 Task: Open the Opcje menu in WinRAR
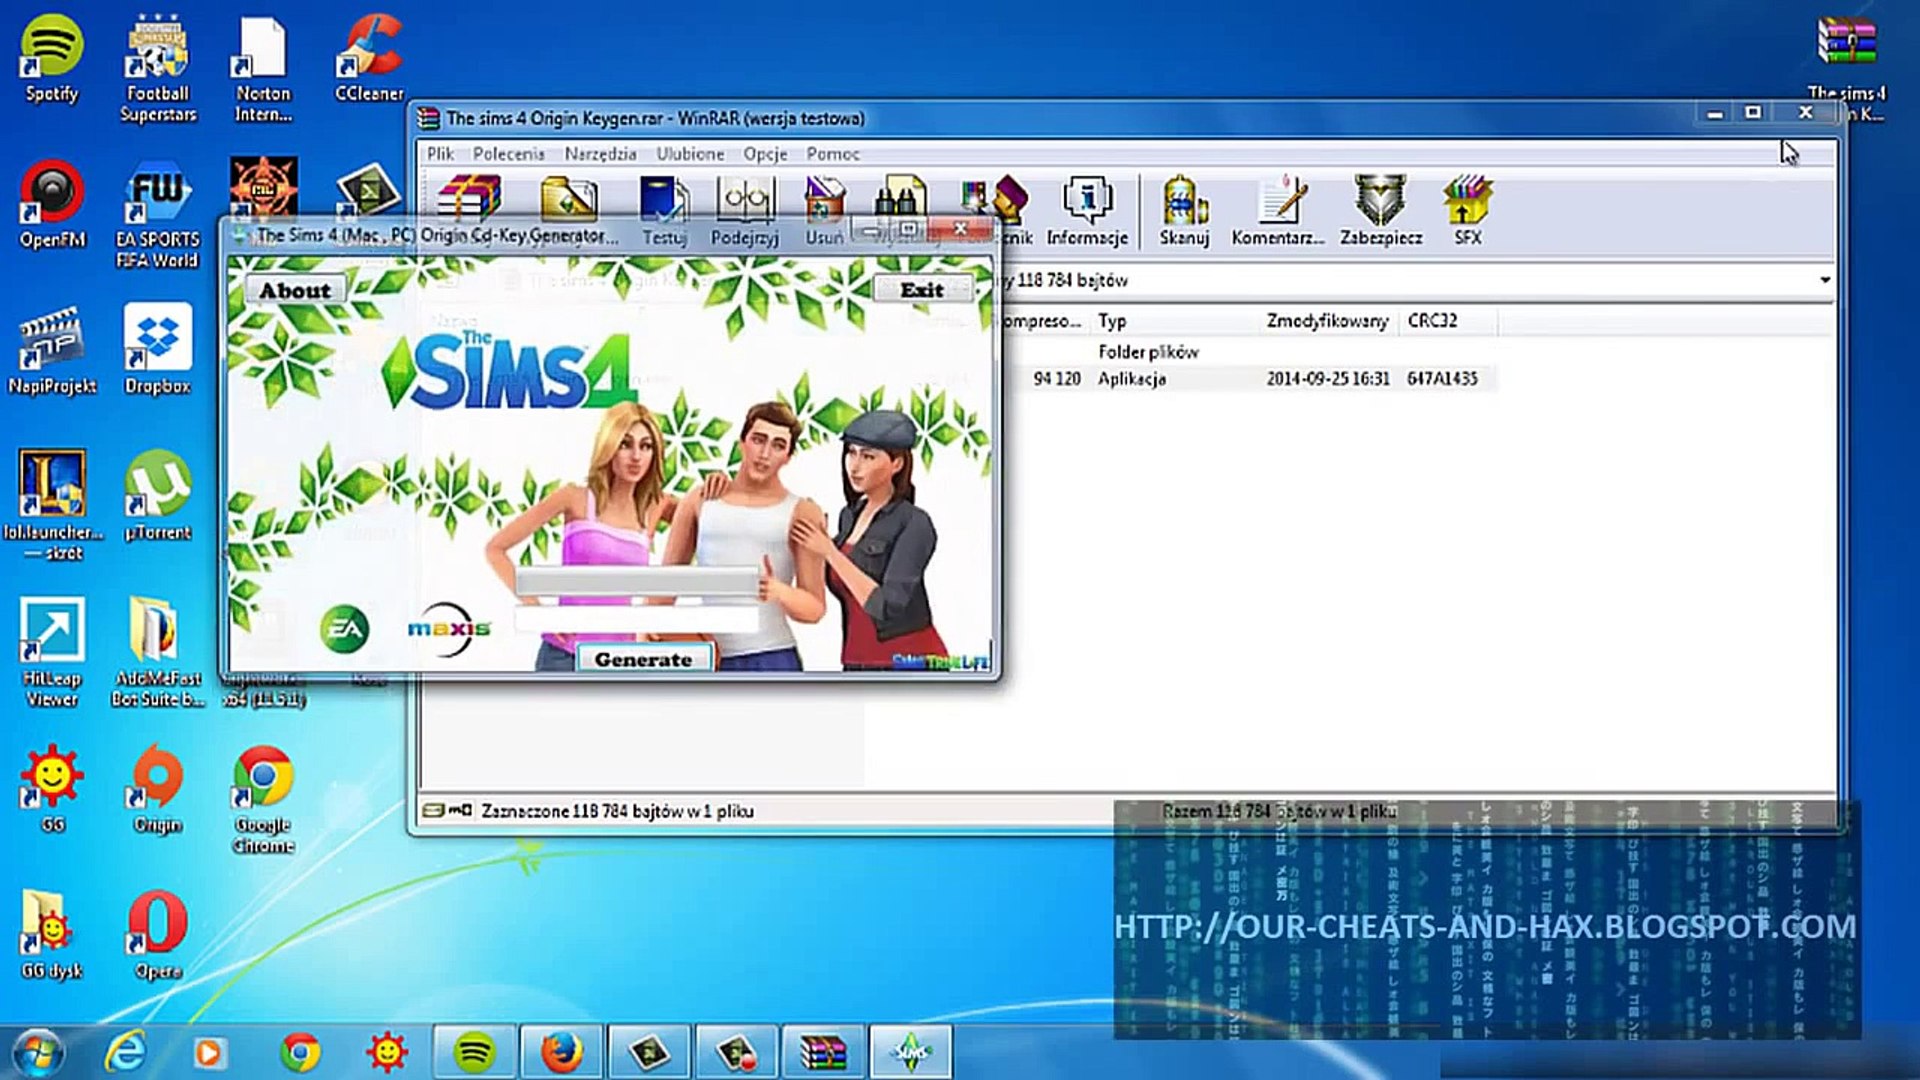tap(765, 154)
